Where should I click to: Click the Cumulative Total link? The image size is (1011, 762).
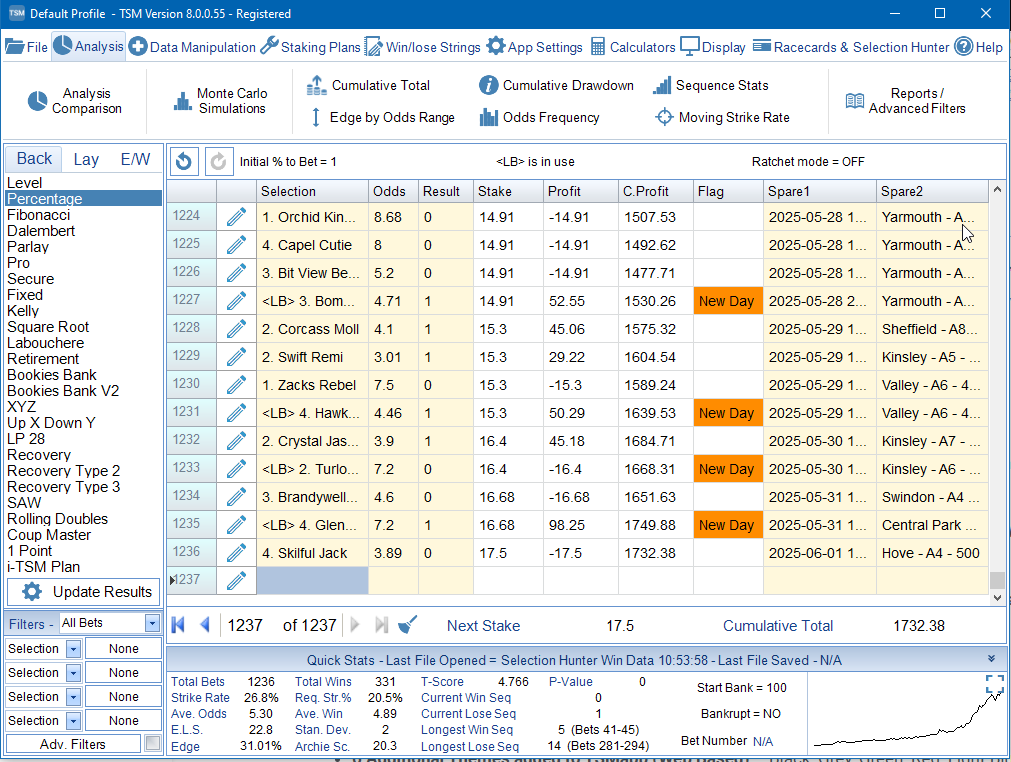tap(778, 625)
